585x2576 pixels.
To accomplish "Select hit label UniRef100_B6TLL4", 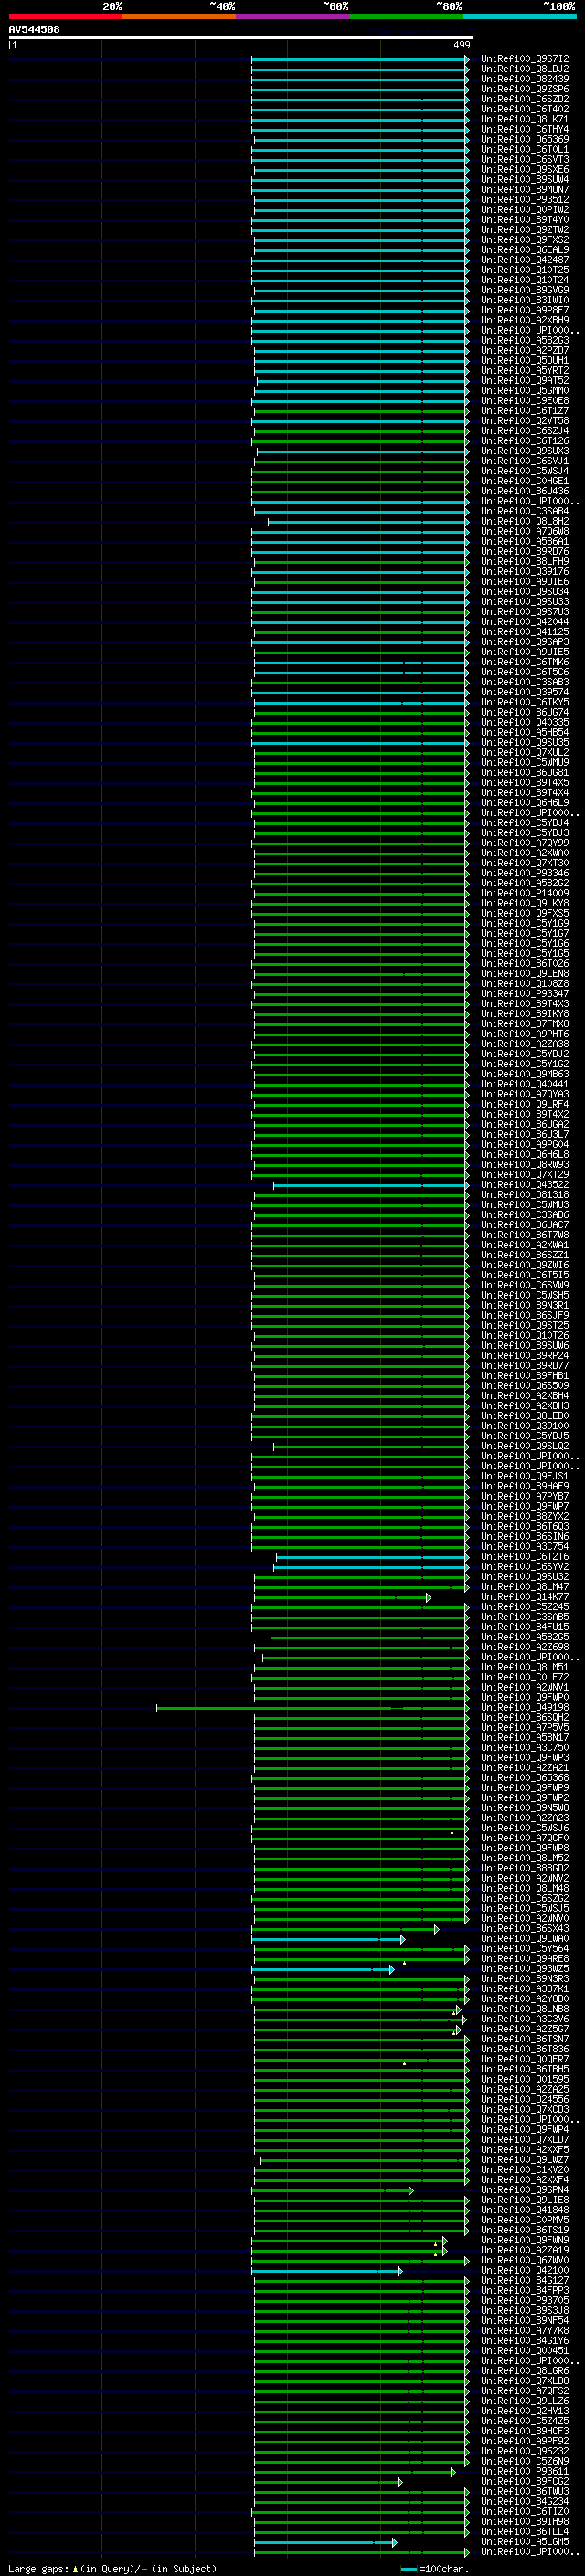I will click(525, 2532).
